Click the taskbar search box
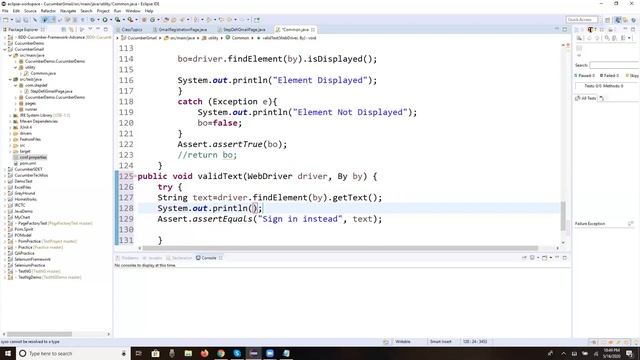This screenshot has height=360, width=640. point(73,353)
